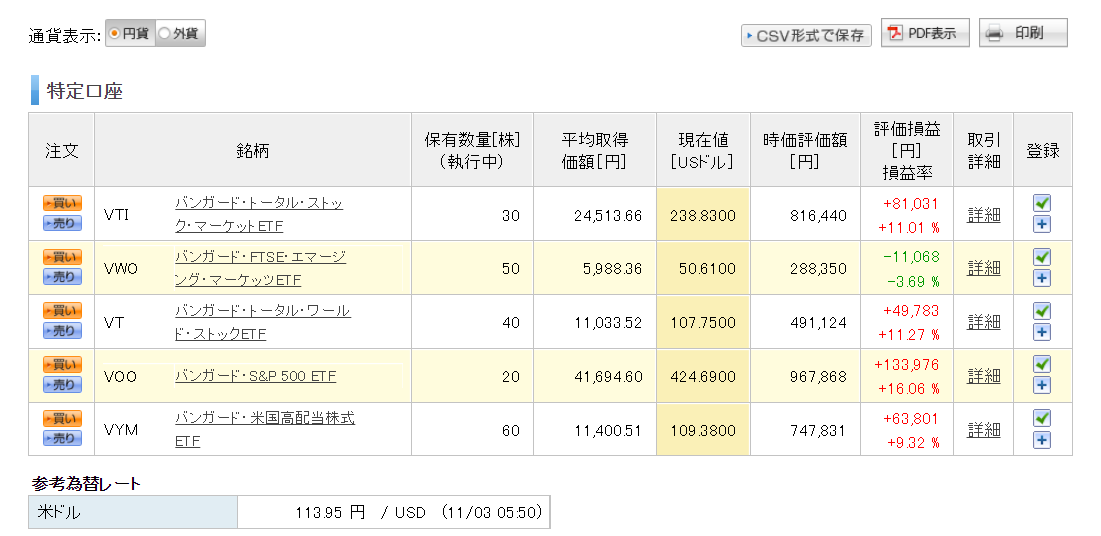The image size is (1101, 536).
Task: Click the 印刷 print button
Action: point(1023,33)
